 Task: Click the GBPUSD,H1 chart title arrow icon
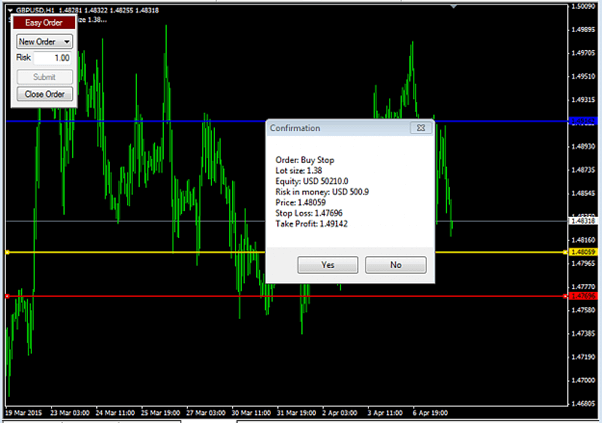click(x=10, y=10)
